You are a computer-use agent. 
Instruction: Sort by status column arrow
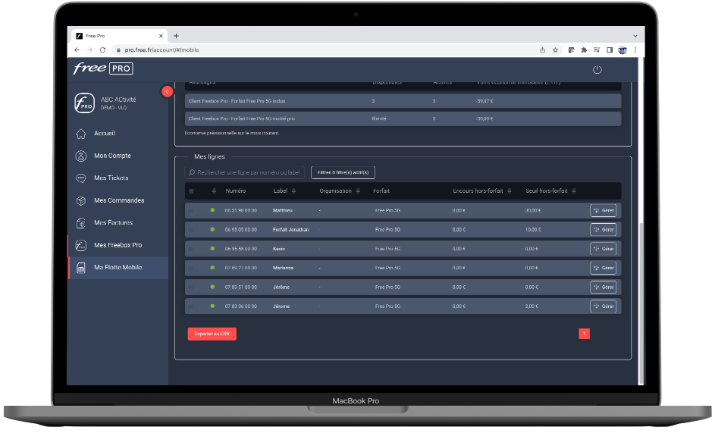tap(214, 191)
